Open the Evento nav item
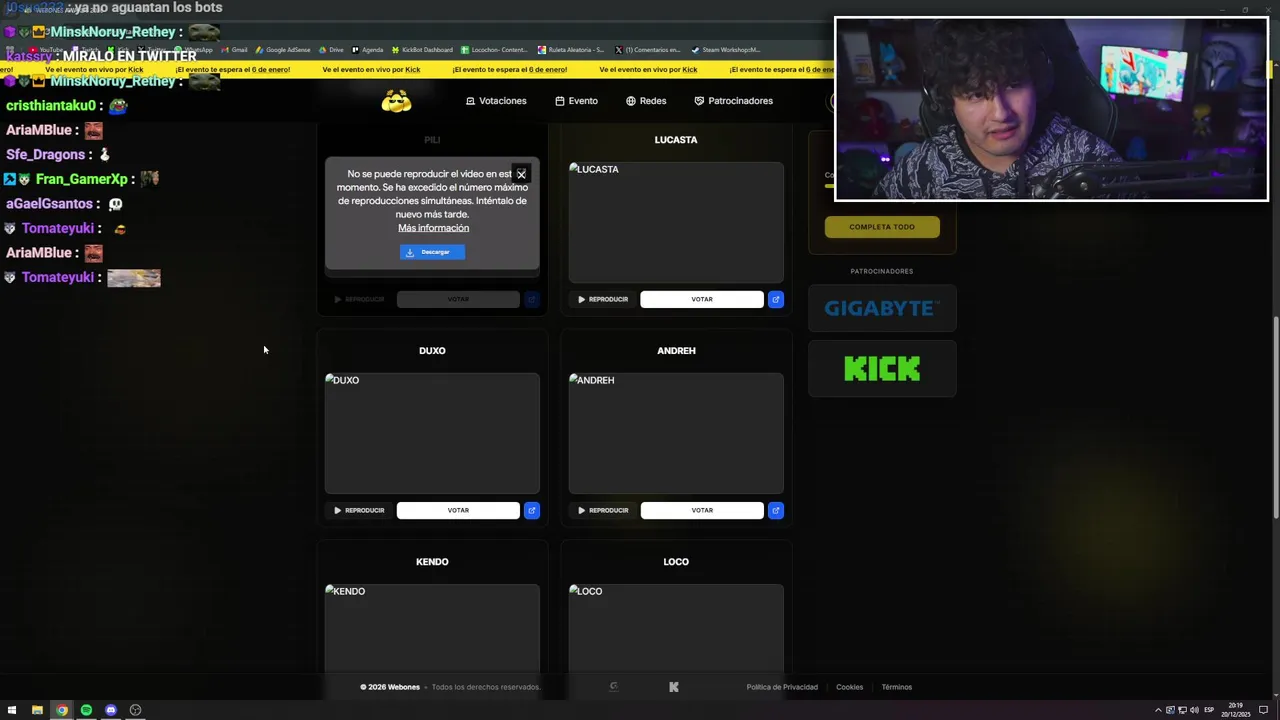1280x720 pixels. coord(577,101)
